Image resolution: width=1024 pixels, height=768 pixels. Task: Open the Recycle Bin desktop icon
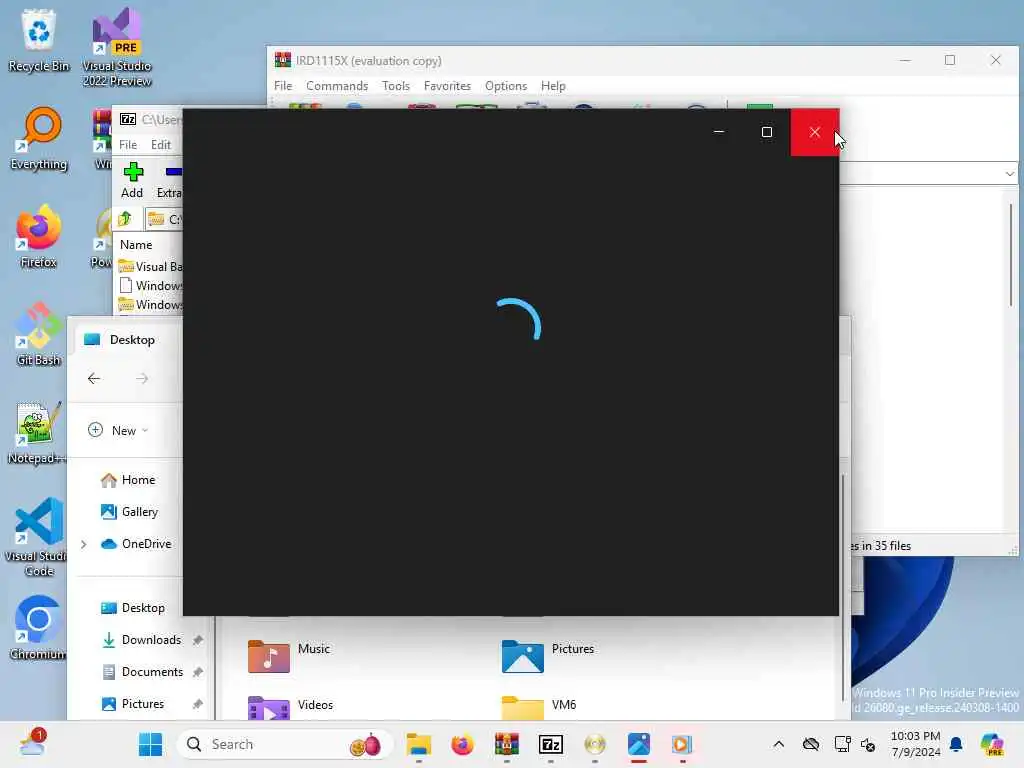39,40
